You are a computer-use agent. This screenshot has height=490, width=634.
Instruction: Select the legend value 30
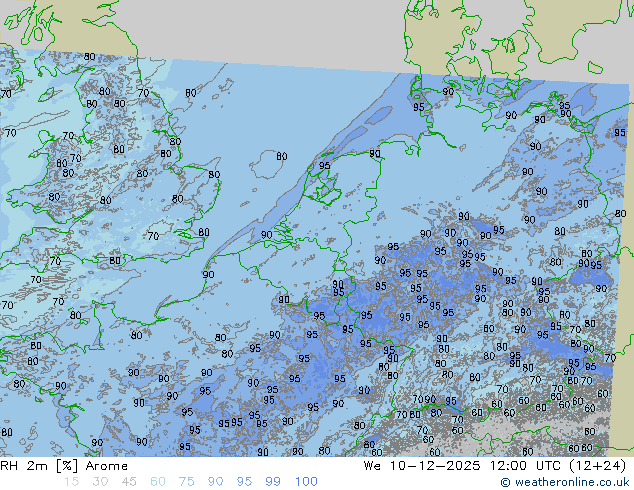click(100, 482)
